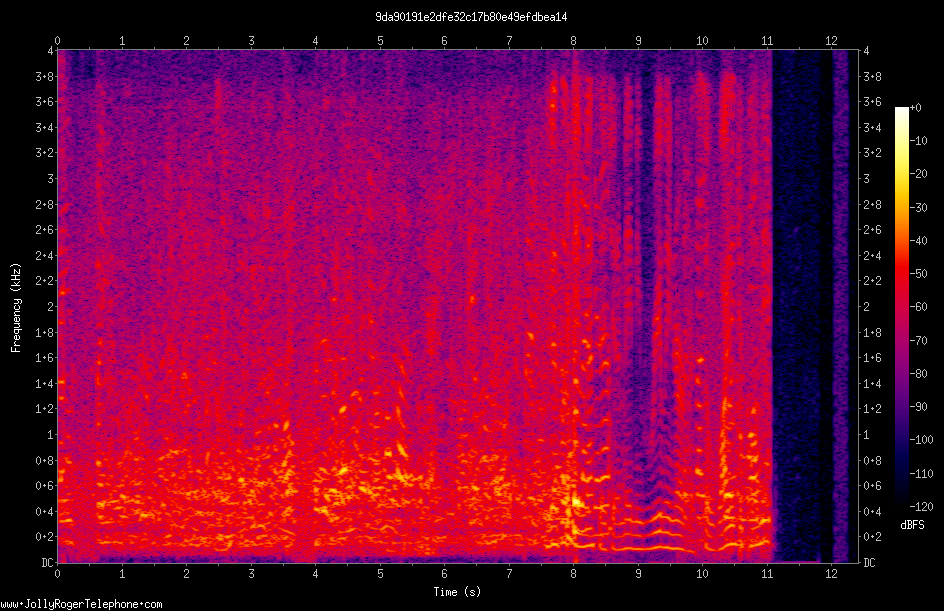Click the '1·2' tick on the right frequency axis
Viewport: 944px width, 611px height.
[x=872, y=409]
